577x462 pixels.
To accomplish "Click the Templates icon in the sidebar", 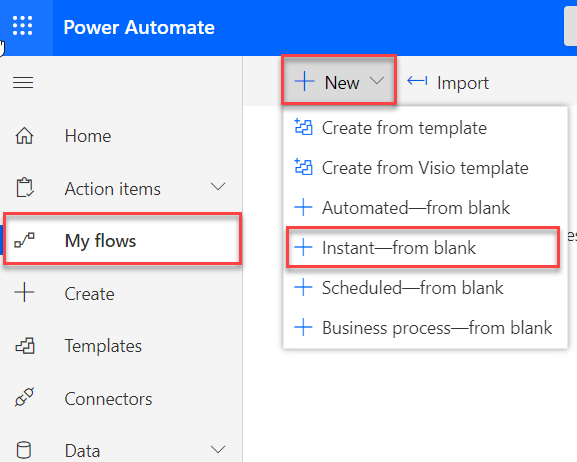I will 25,346.
